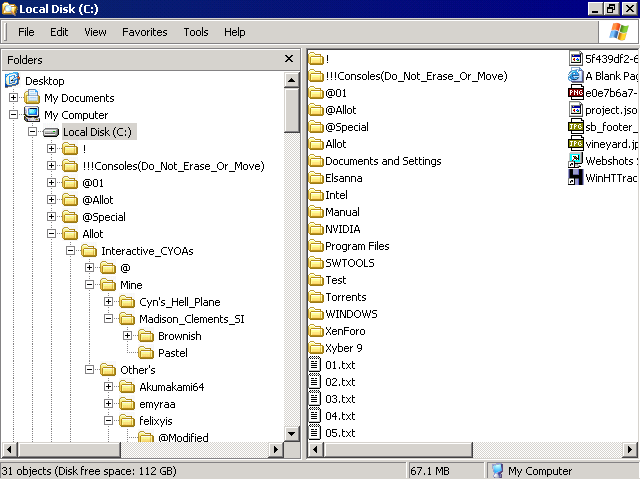Select the @Modified folder in tree
Screen dimensions: 640x480
coord(146,438)
